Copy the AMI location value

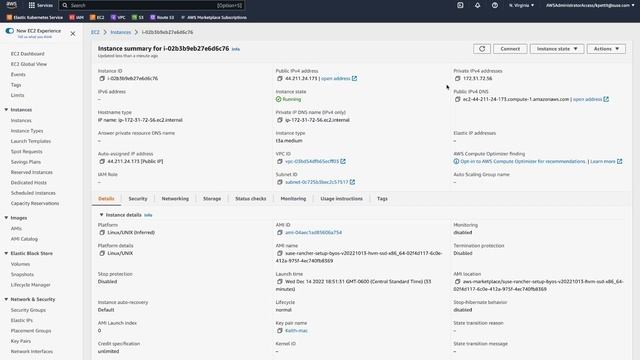click(458, 282)
